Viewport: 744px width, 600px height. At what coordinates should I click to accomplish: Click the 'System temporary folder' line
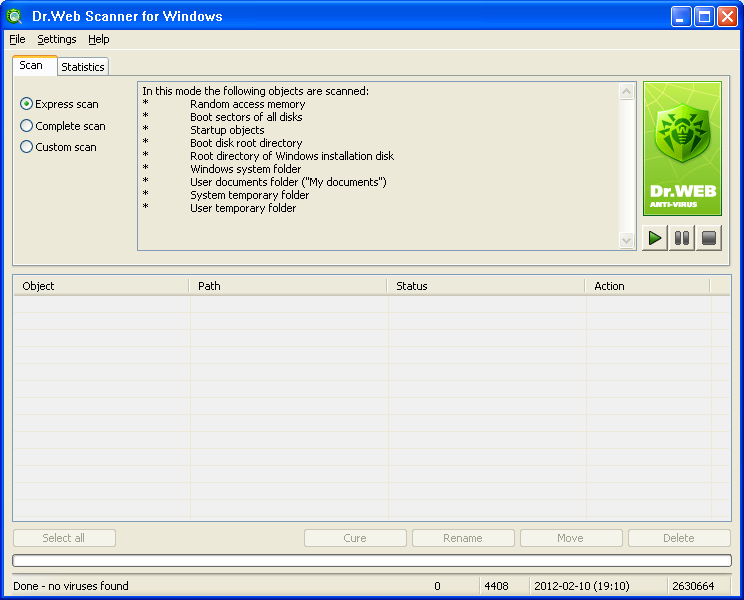coord(250,195)
